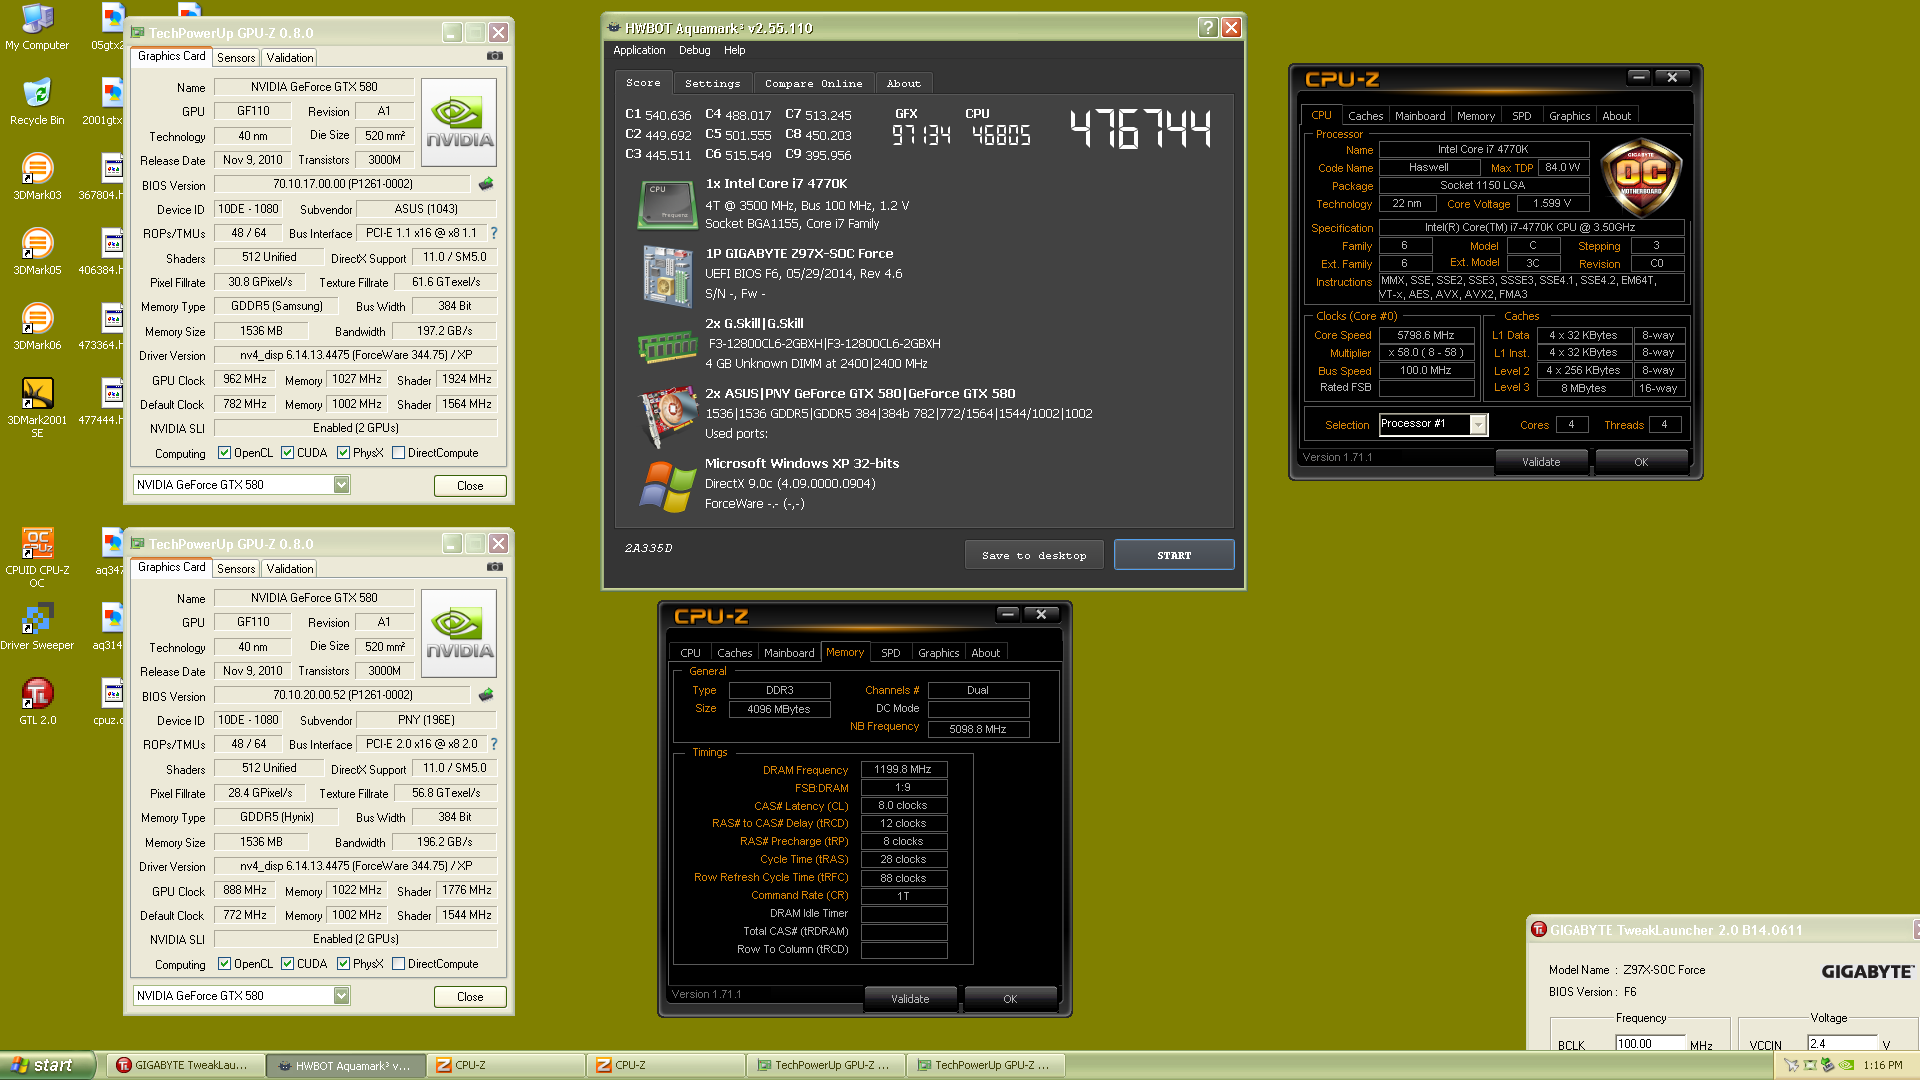Select HWBOT Aquamark taskbar item

(345, 1065)
